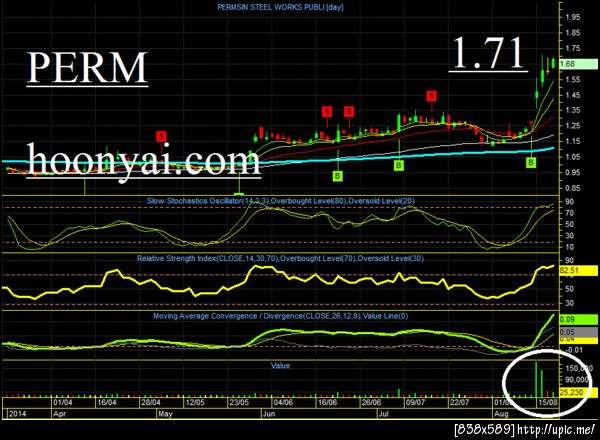Click the 1.35 price axis label
Image resolution: width=600 pixels, height=440 pixels.
tap(573, 110)
